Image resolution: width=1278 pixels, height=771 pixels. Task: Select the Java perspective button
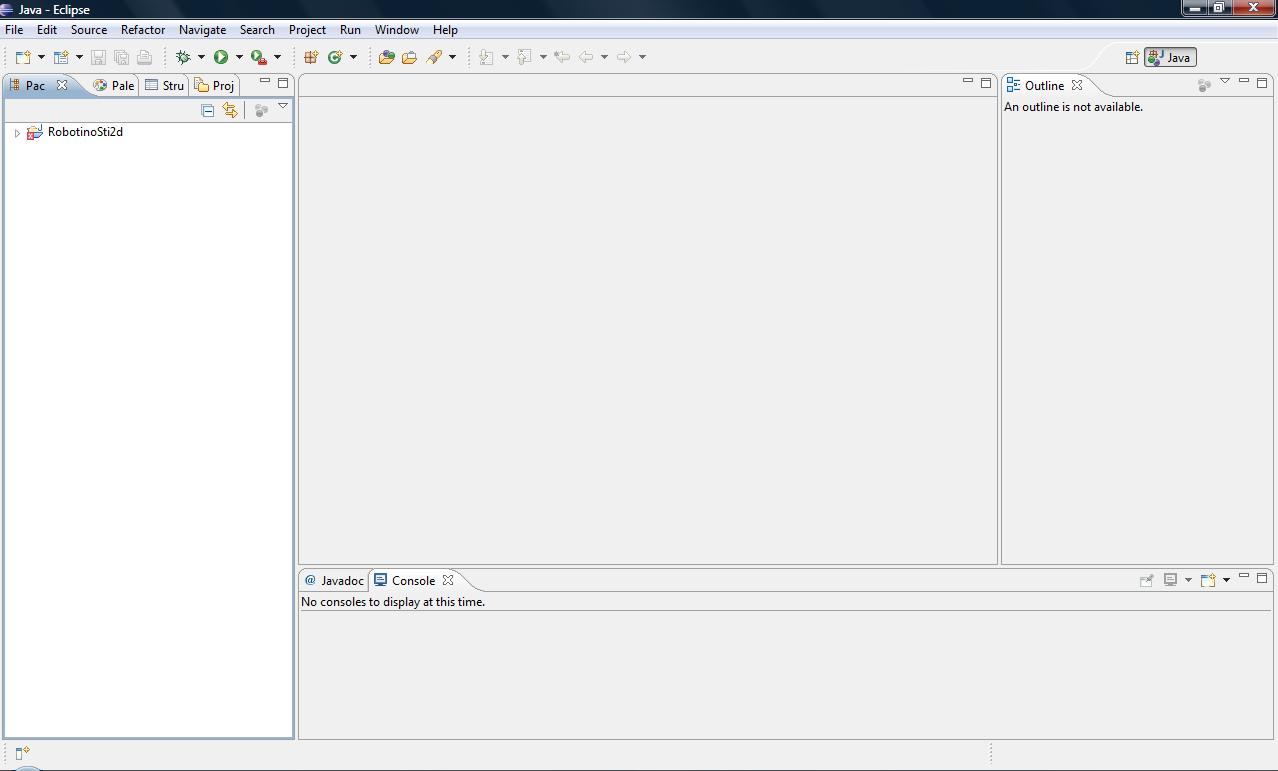[1170, 58]
